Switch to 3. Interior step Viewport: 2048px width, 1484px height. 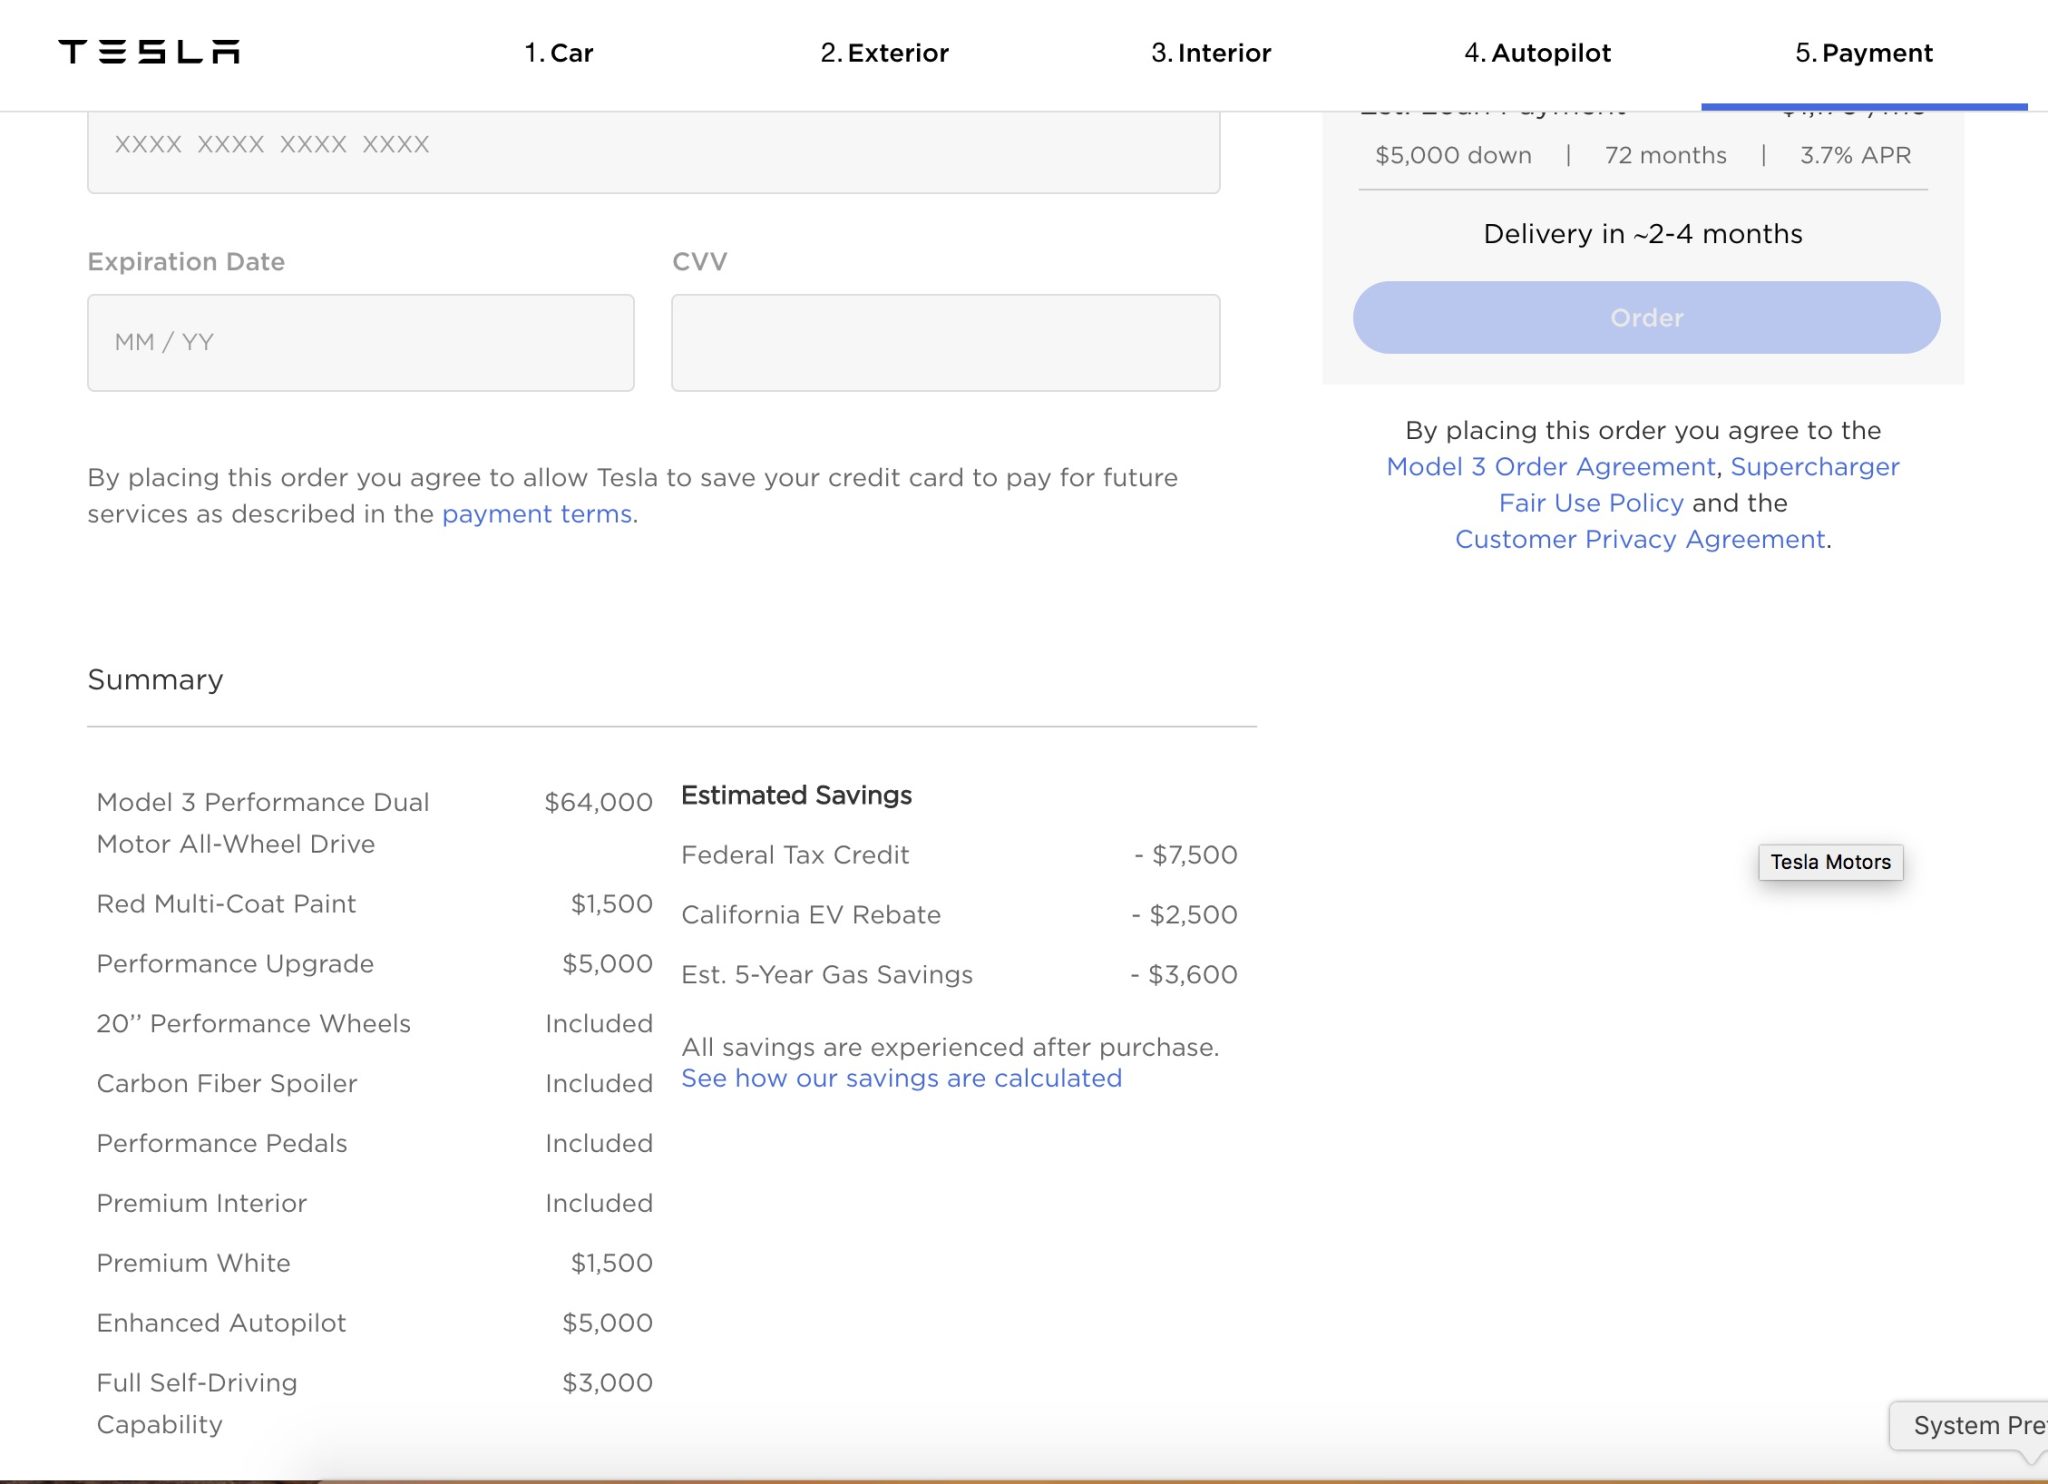pos(1210,53)
